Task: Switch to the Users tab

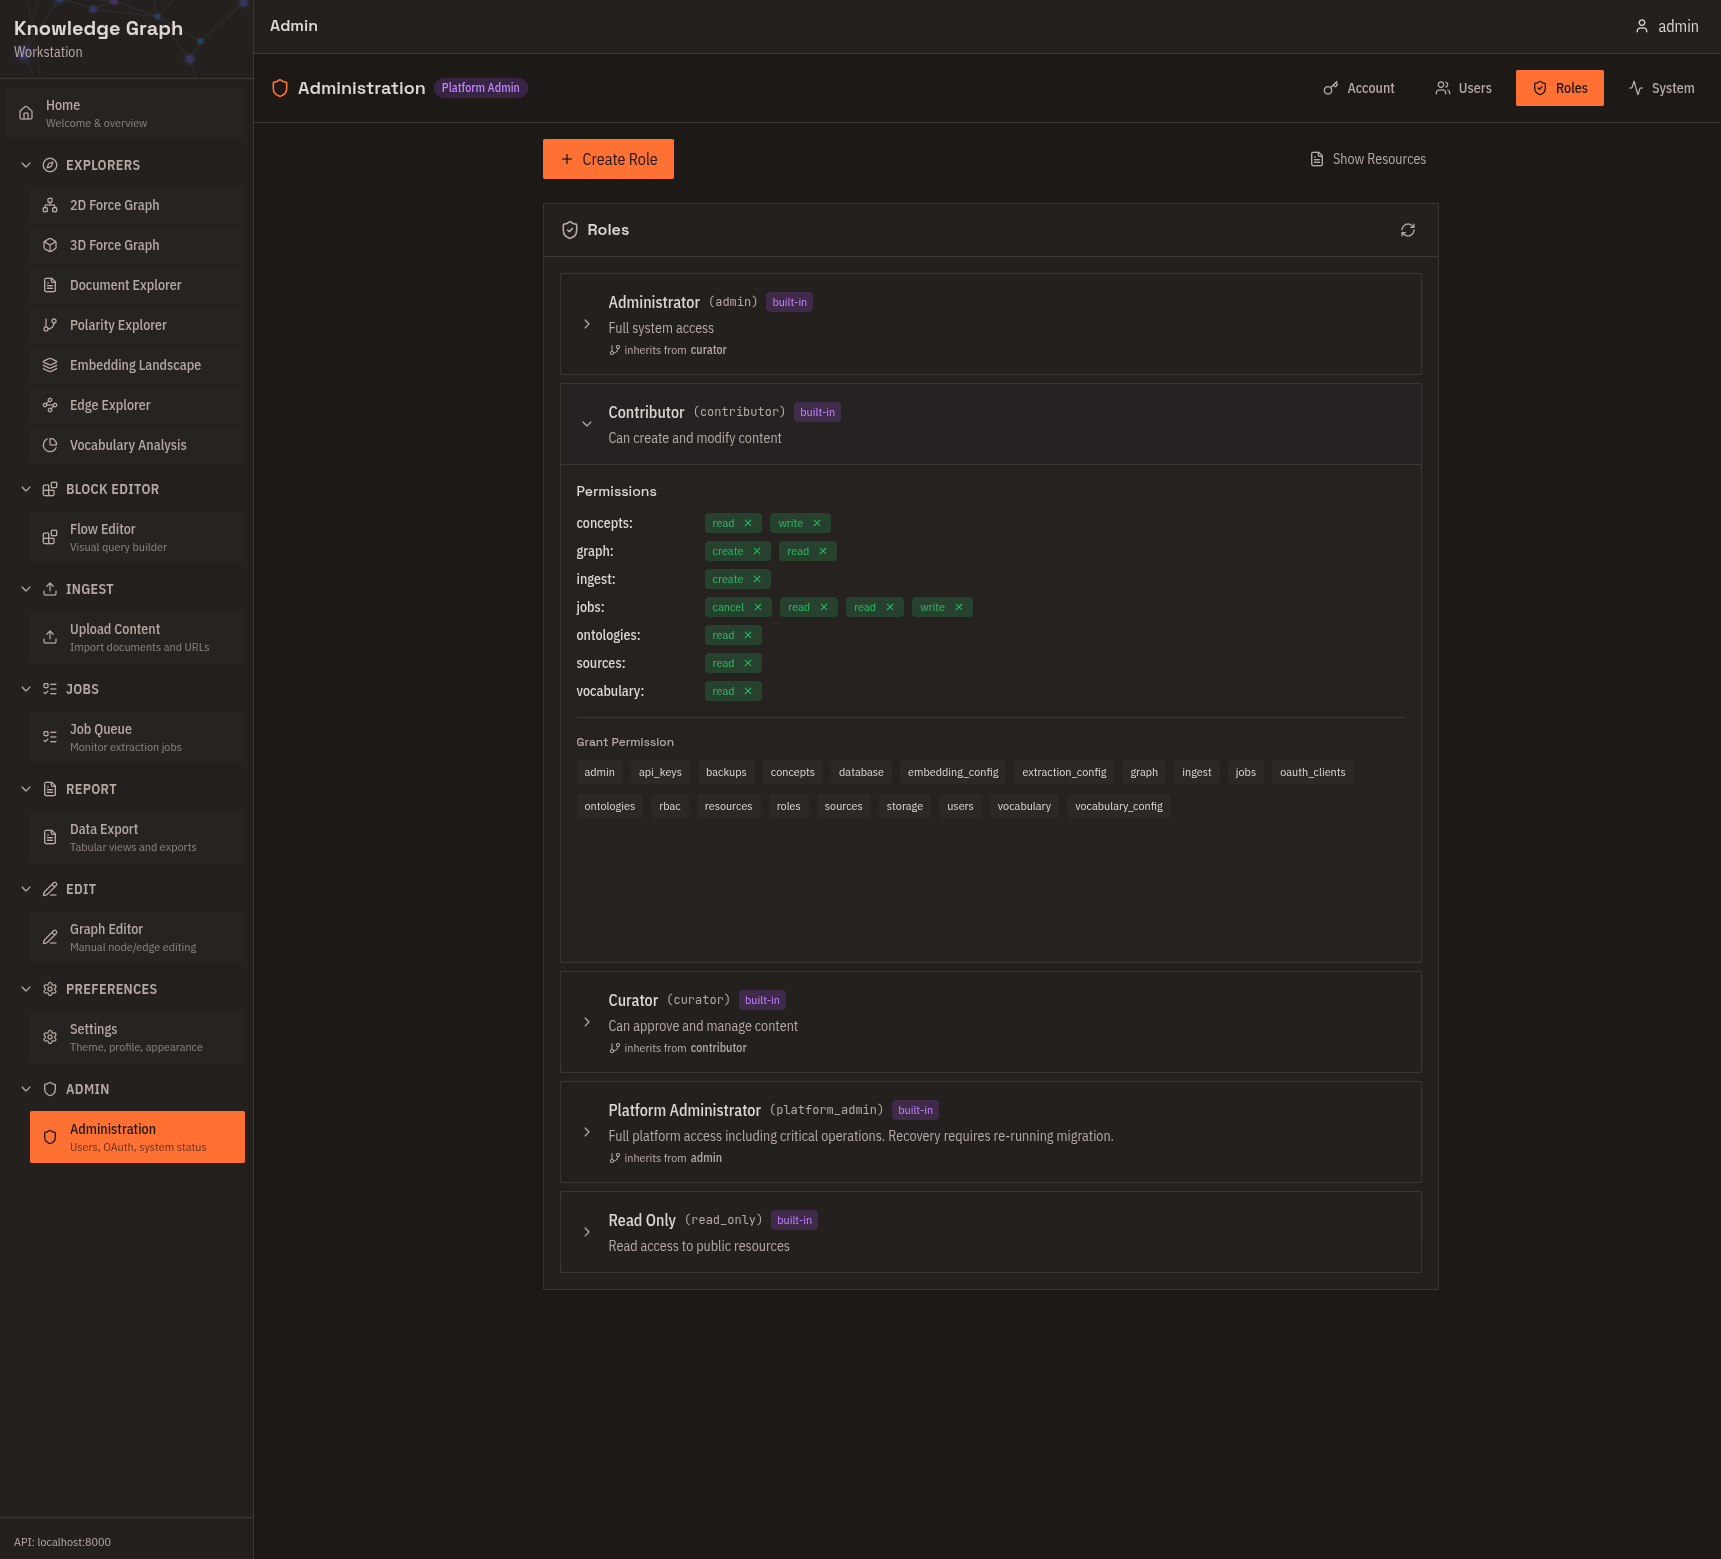Action: [x=1463, y=88]
